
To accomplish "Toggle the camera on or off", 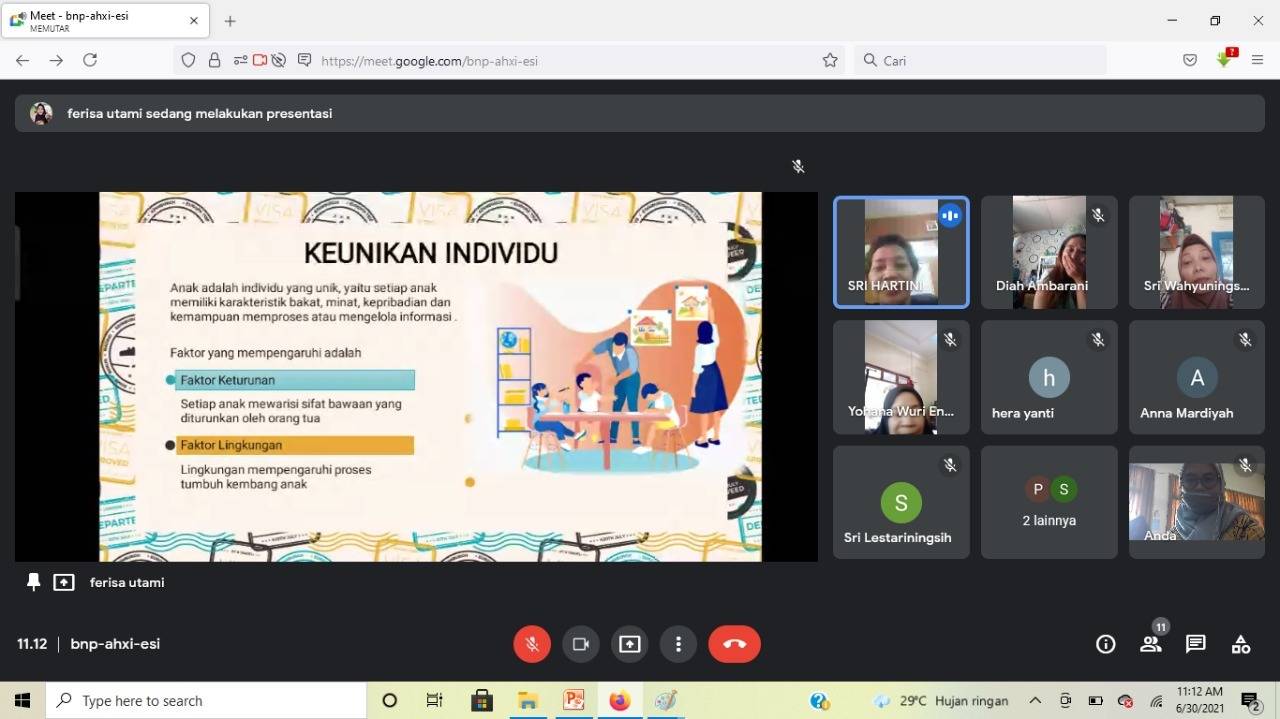I will point(580,644).
